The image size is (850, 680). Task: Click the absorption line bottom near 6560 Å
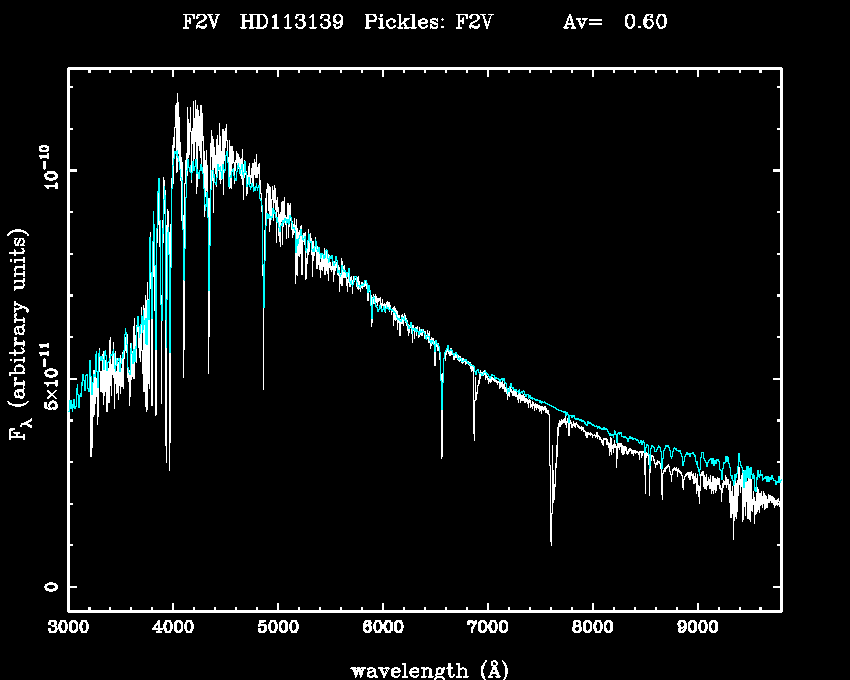coord(442,455)
